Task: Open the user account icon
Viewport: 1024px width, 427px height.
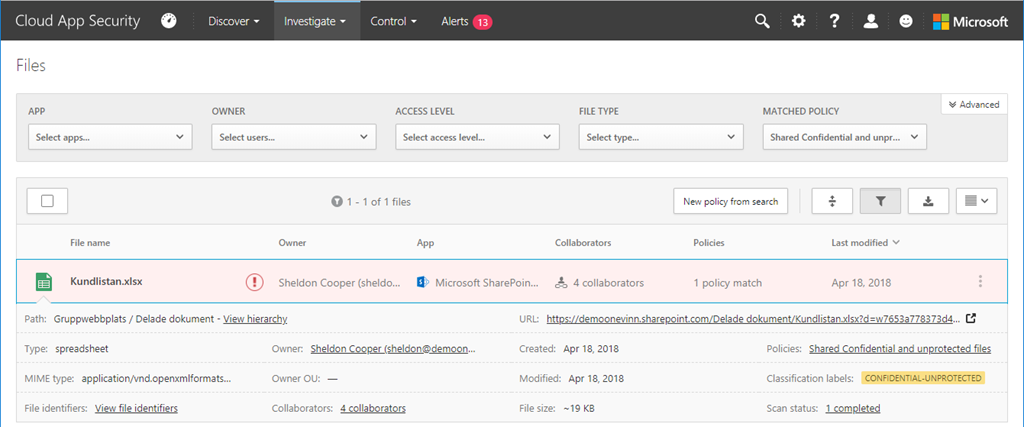Action: (870, 21)
